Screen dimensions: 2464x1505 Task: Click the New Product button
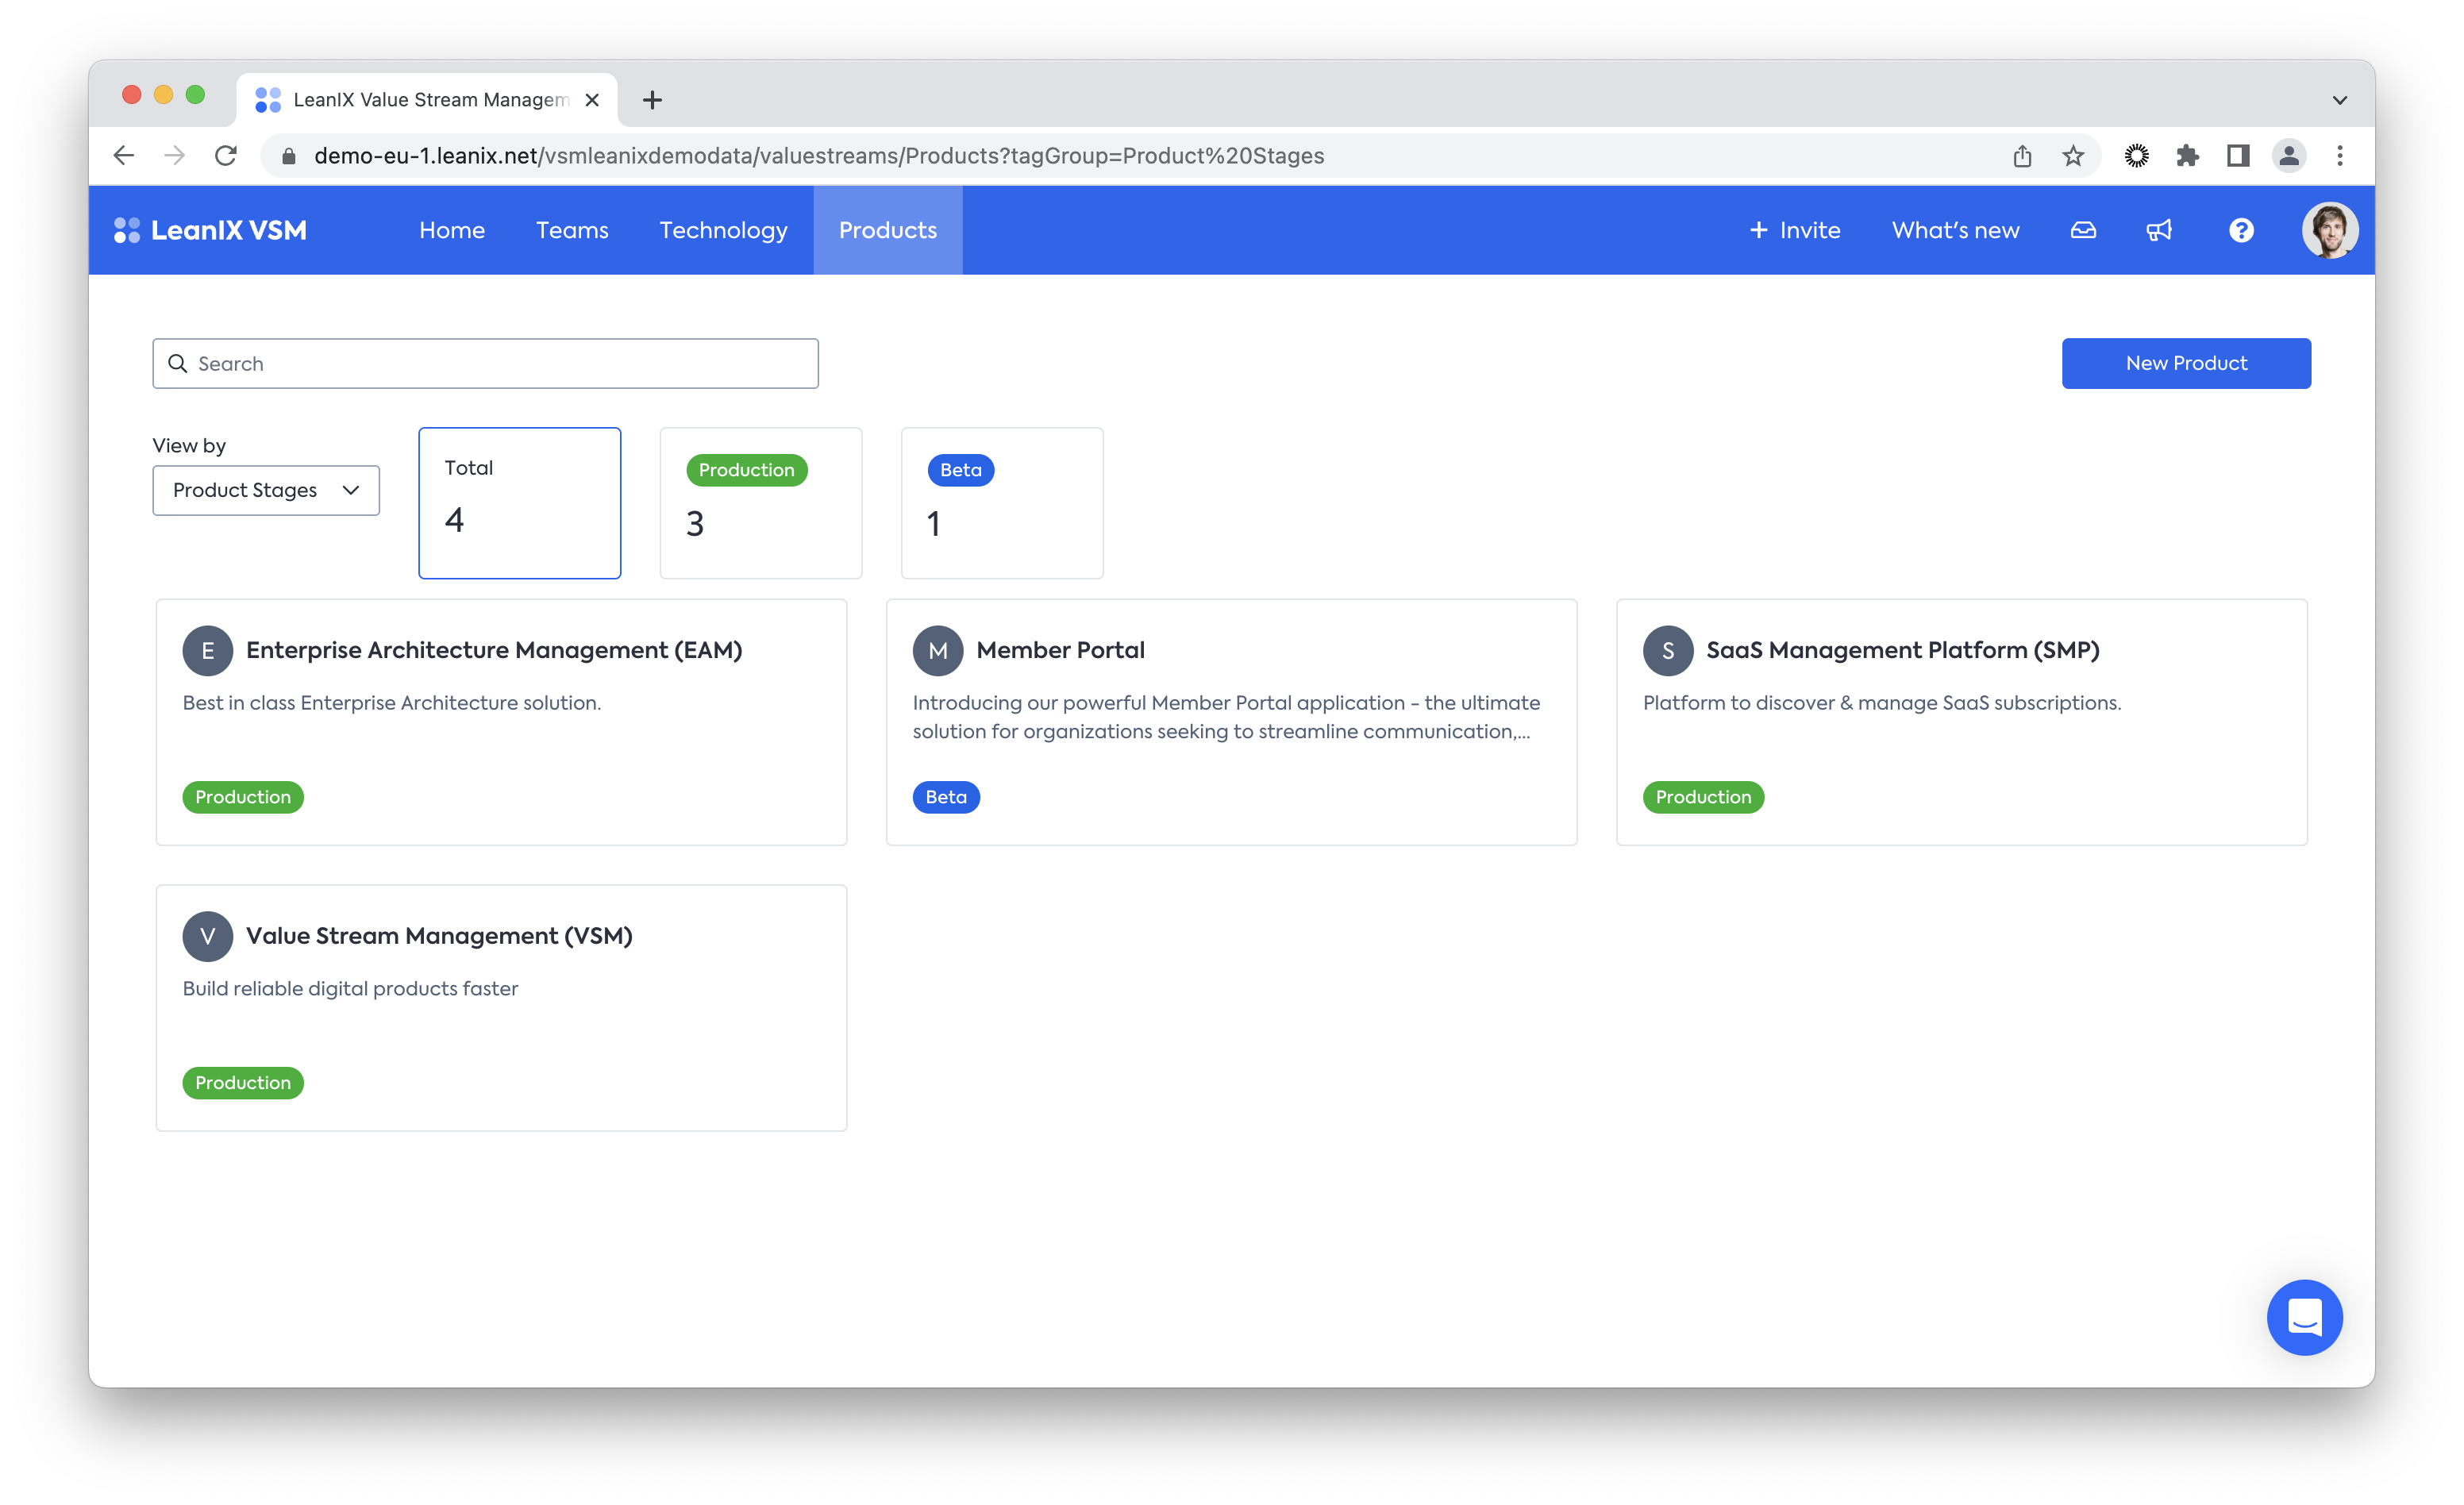(2185, 363)
